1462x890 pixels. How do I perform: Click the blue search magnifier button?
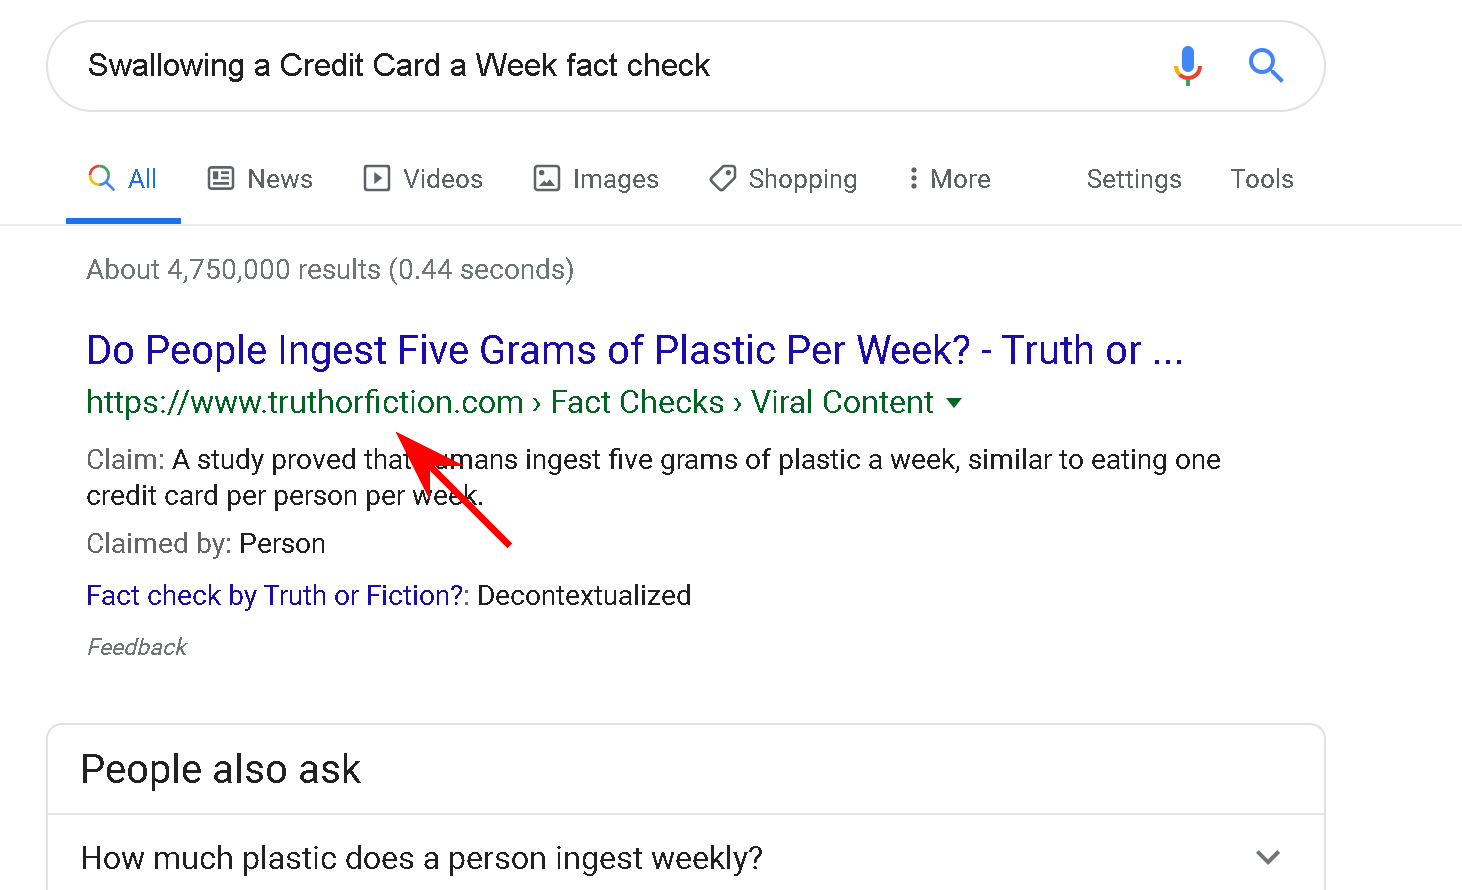(1265, 66)
